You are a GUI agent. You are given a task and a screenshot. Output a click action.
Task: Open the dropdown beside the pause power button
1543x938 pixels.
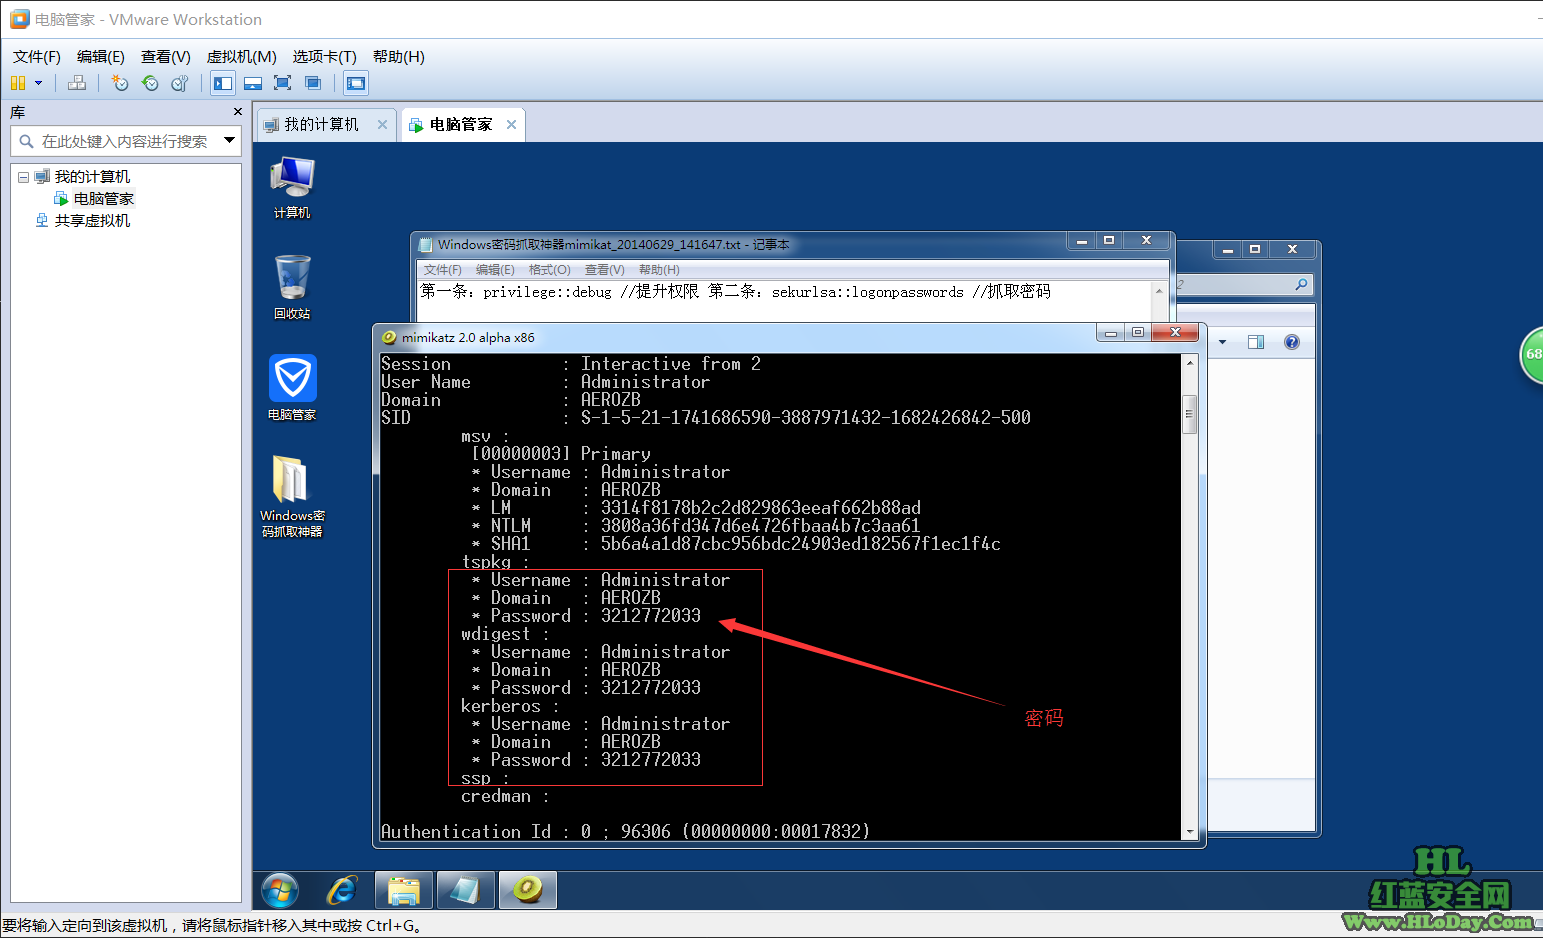click(39, 83)
